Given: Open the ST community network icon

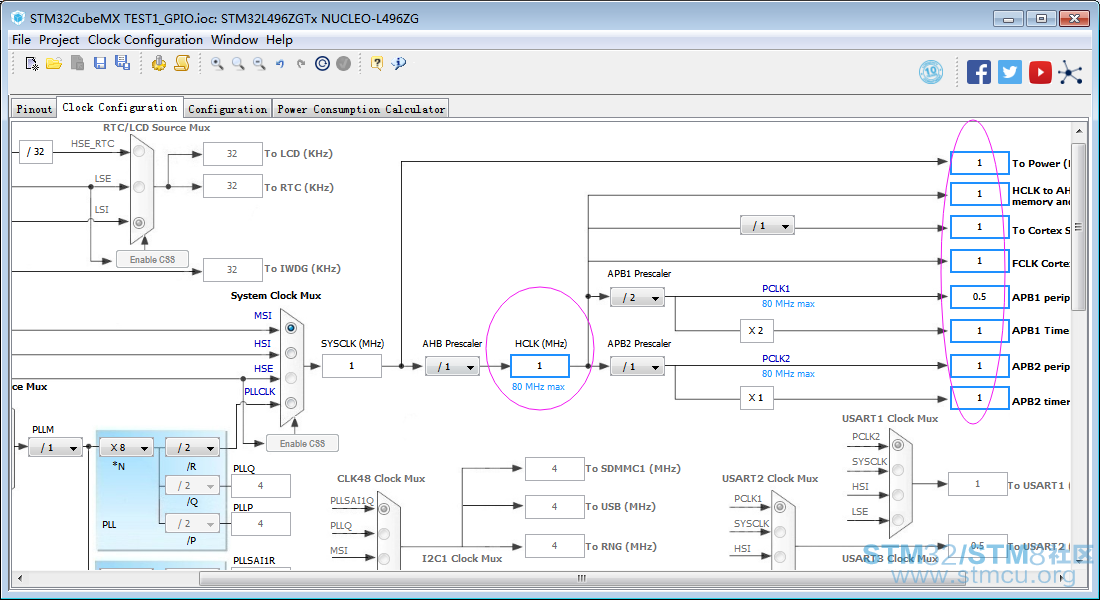Looking at the screenshot, I should pyautogui.click(x=1071, y=72).
